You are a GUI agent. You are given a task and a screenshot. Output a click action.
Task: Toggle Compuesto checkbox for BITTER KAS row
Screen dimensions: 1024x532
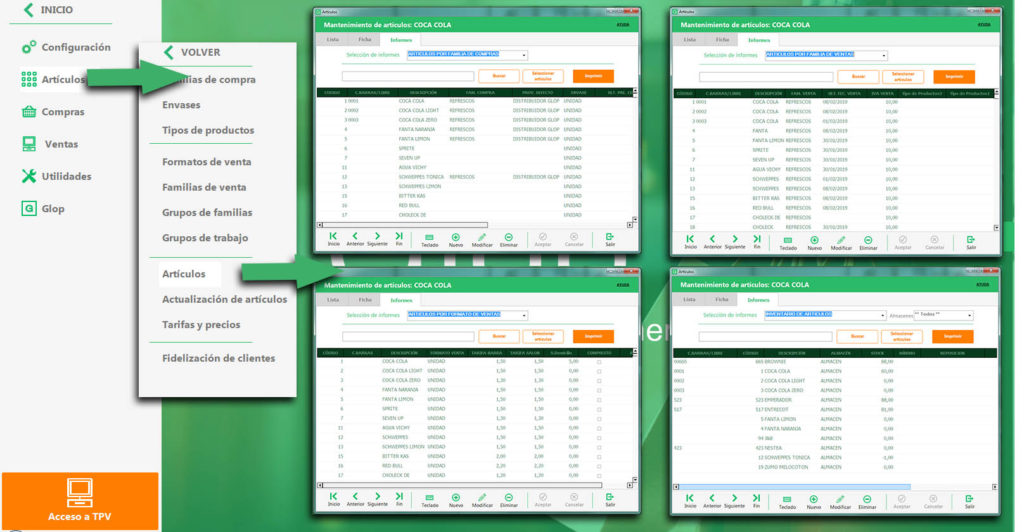click(x=599, y=457)
